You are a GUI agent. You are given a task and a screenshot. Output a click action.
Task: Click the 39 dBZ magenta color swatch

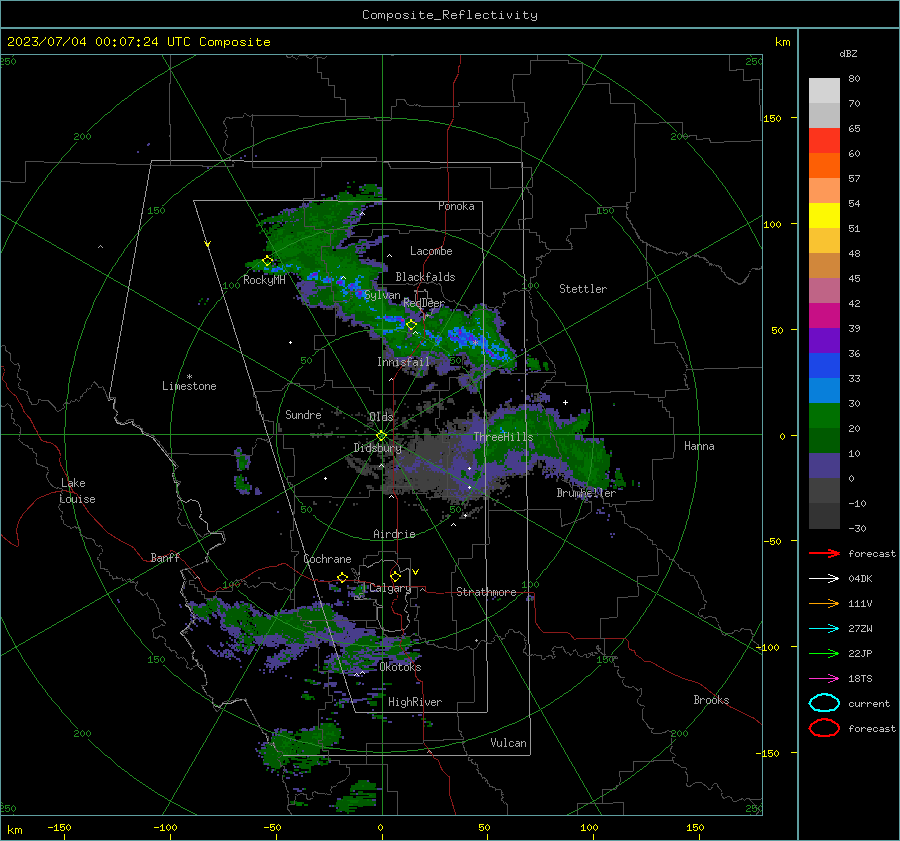pyautogui.click(x=824, y=315)
